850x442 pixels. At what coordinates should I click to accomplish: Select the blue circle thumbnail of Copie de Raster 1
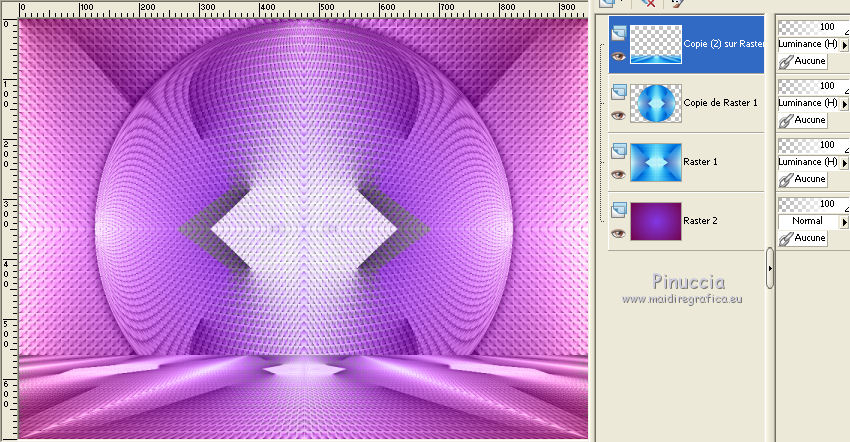(656, 103)
